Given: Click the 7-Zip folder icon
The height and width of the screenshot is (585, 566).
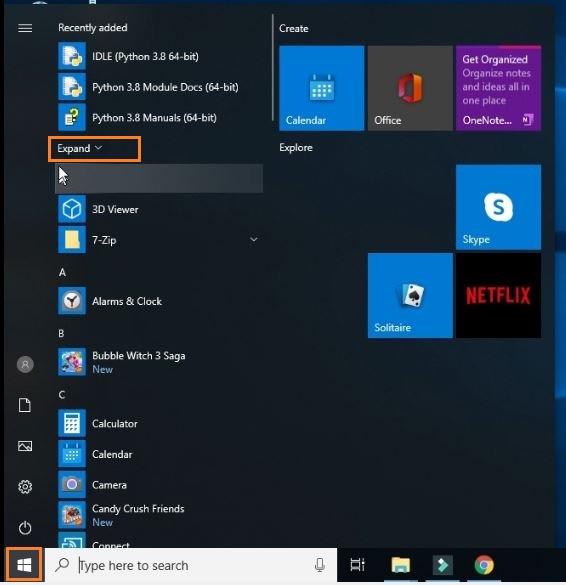Looking at the screenshot, I should click(x=72, y=240).
